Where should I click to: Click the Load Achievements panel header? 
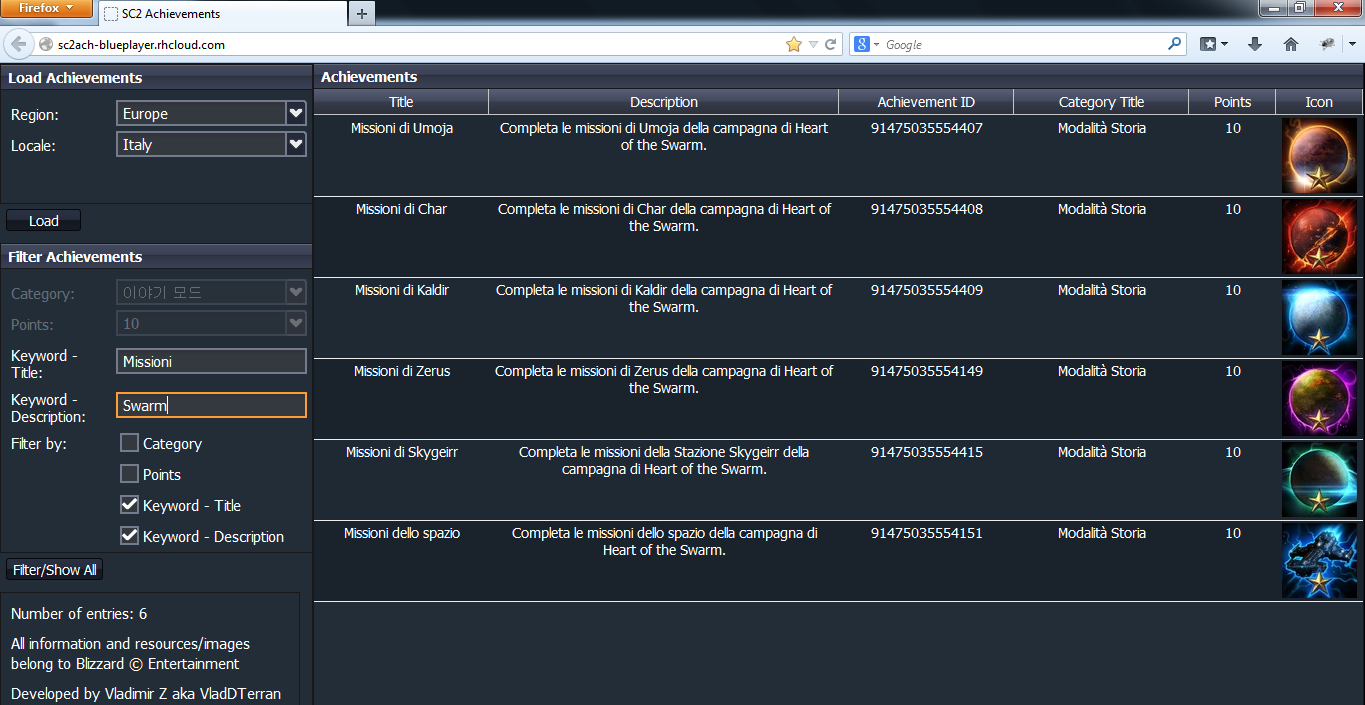[157, 78]
